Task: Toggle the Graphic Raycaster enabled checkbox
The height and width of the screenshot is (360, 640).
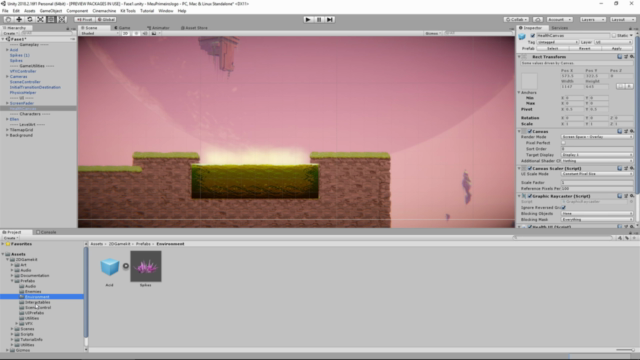Action: tap(530, 196)
